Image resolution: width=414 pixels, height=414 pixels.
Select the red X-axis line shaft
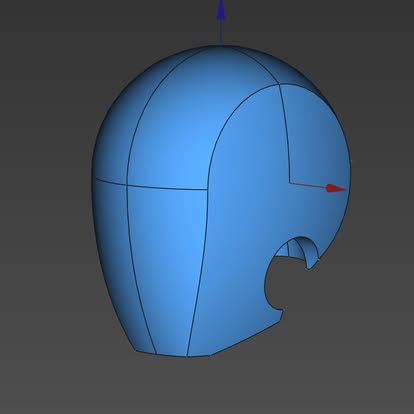point(308,185)
